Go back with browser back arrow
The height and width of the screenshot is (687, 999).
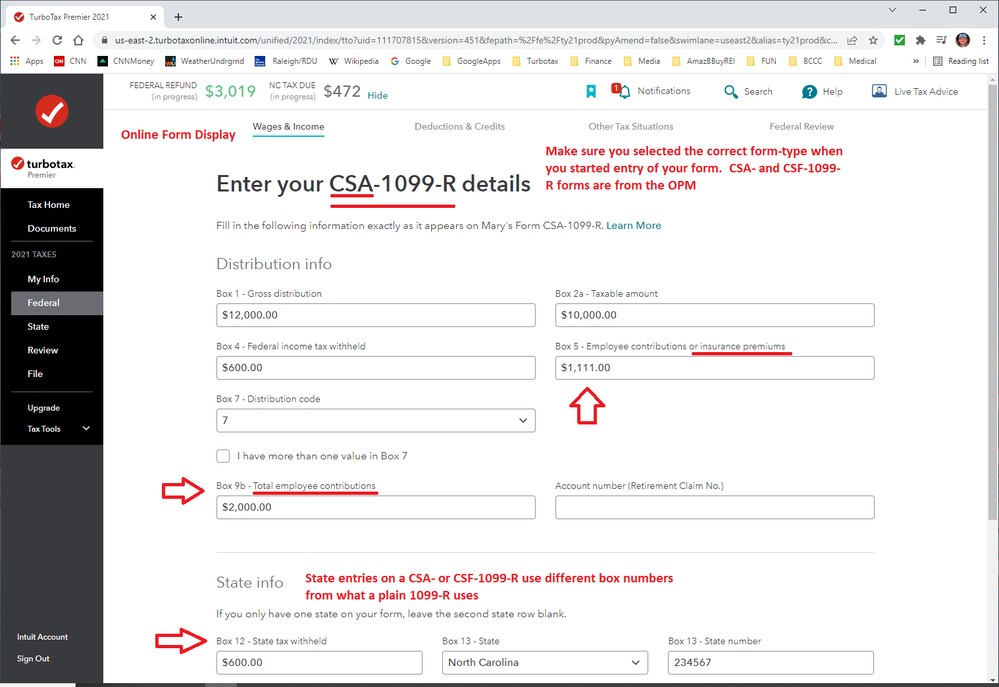15,40
